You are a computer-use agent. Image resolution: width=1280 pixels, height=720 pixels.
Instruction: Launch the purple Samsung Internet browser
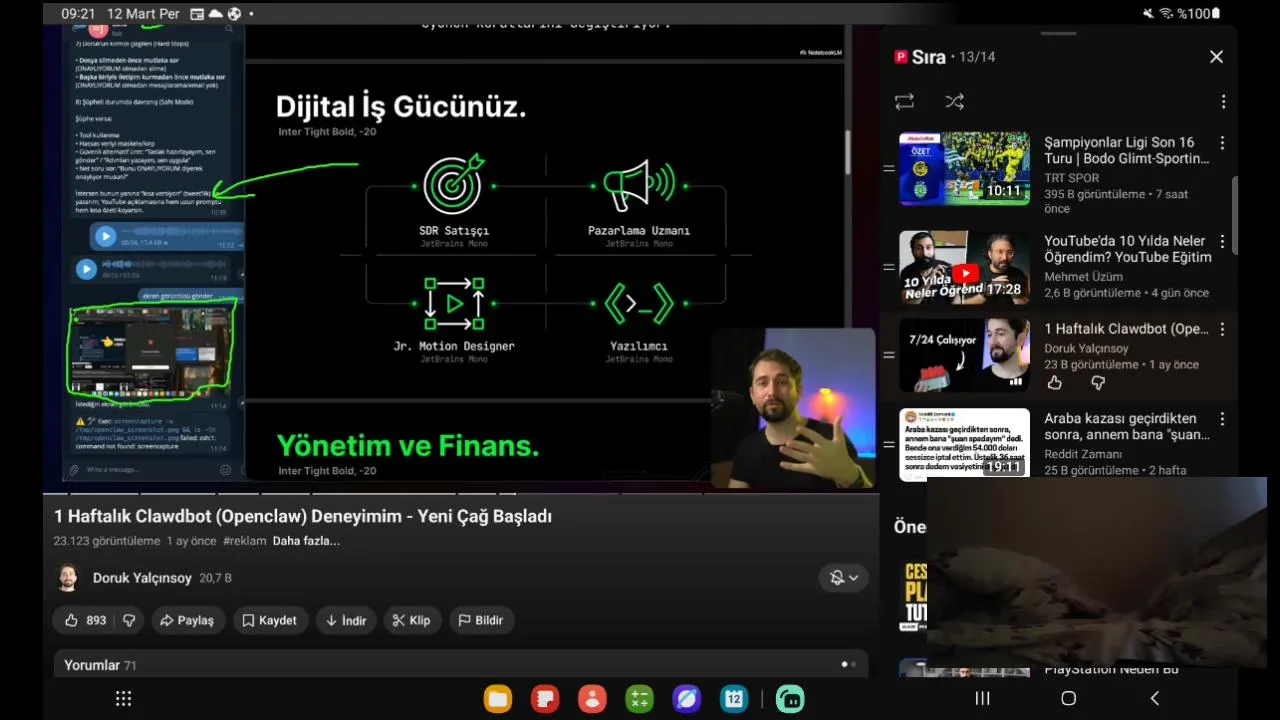tap(686, 699)
